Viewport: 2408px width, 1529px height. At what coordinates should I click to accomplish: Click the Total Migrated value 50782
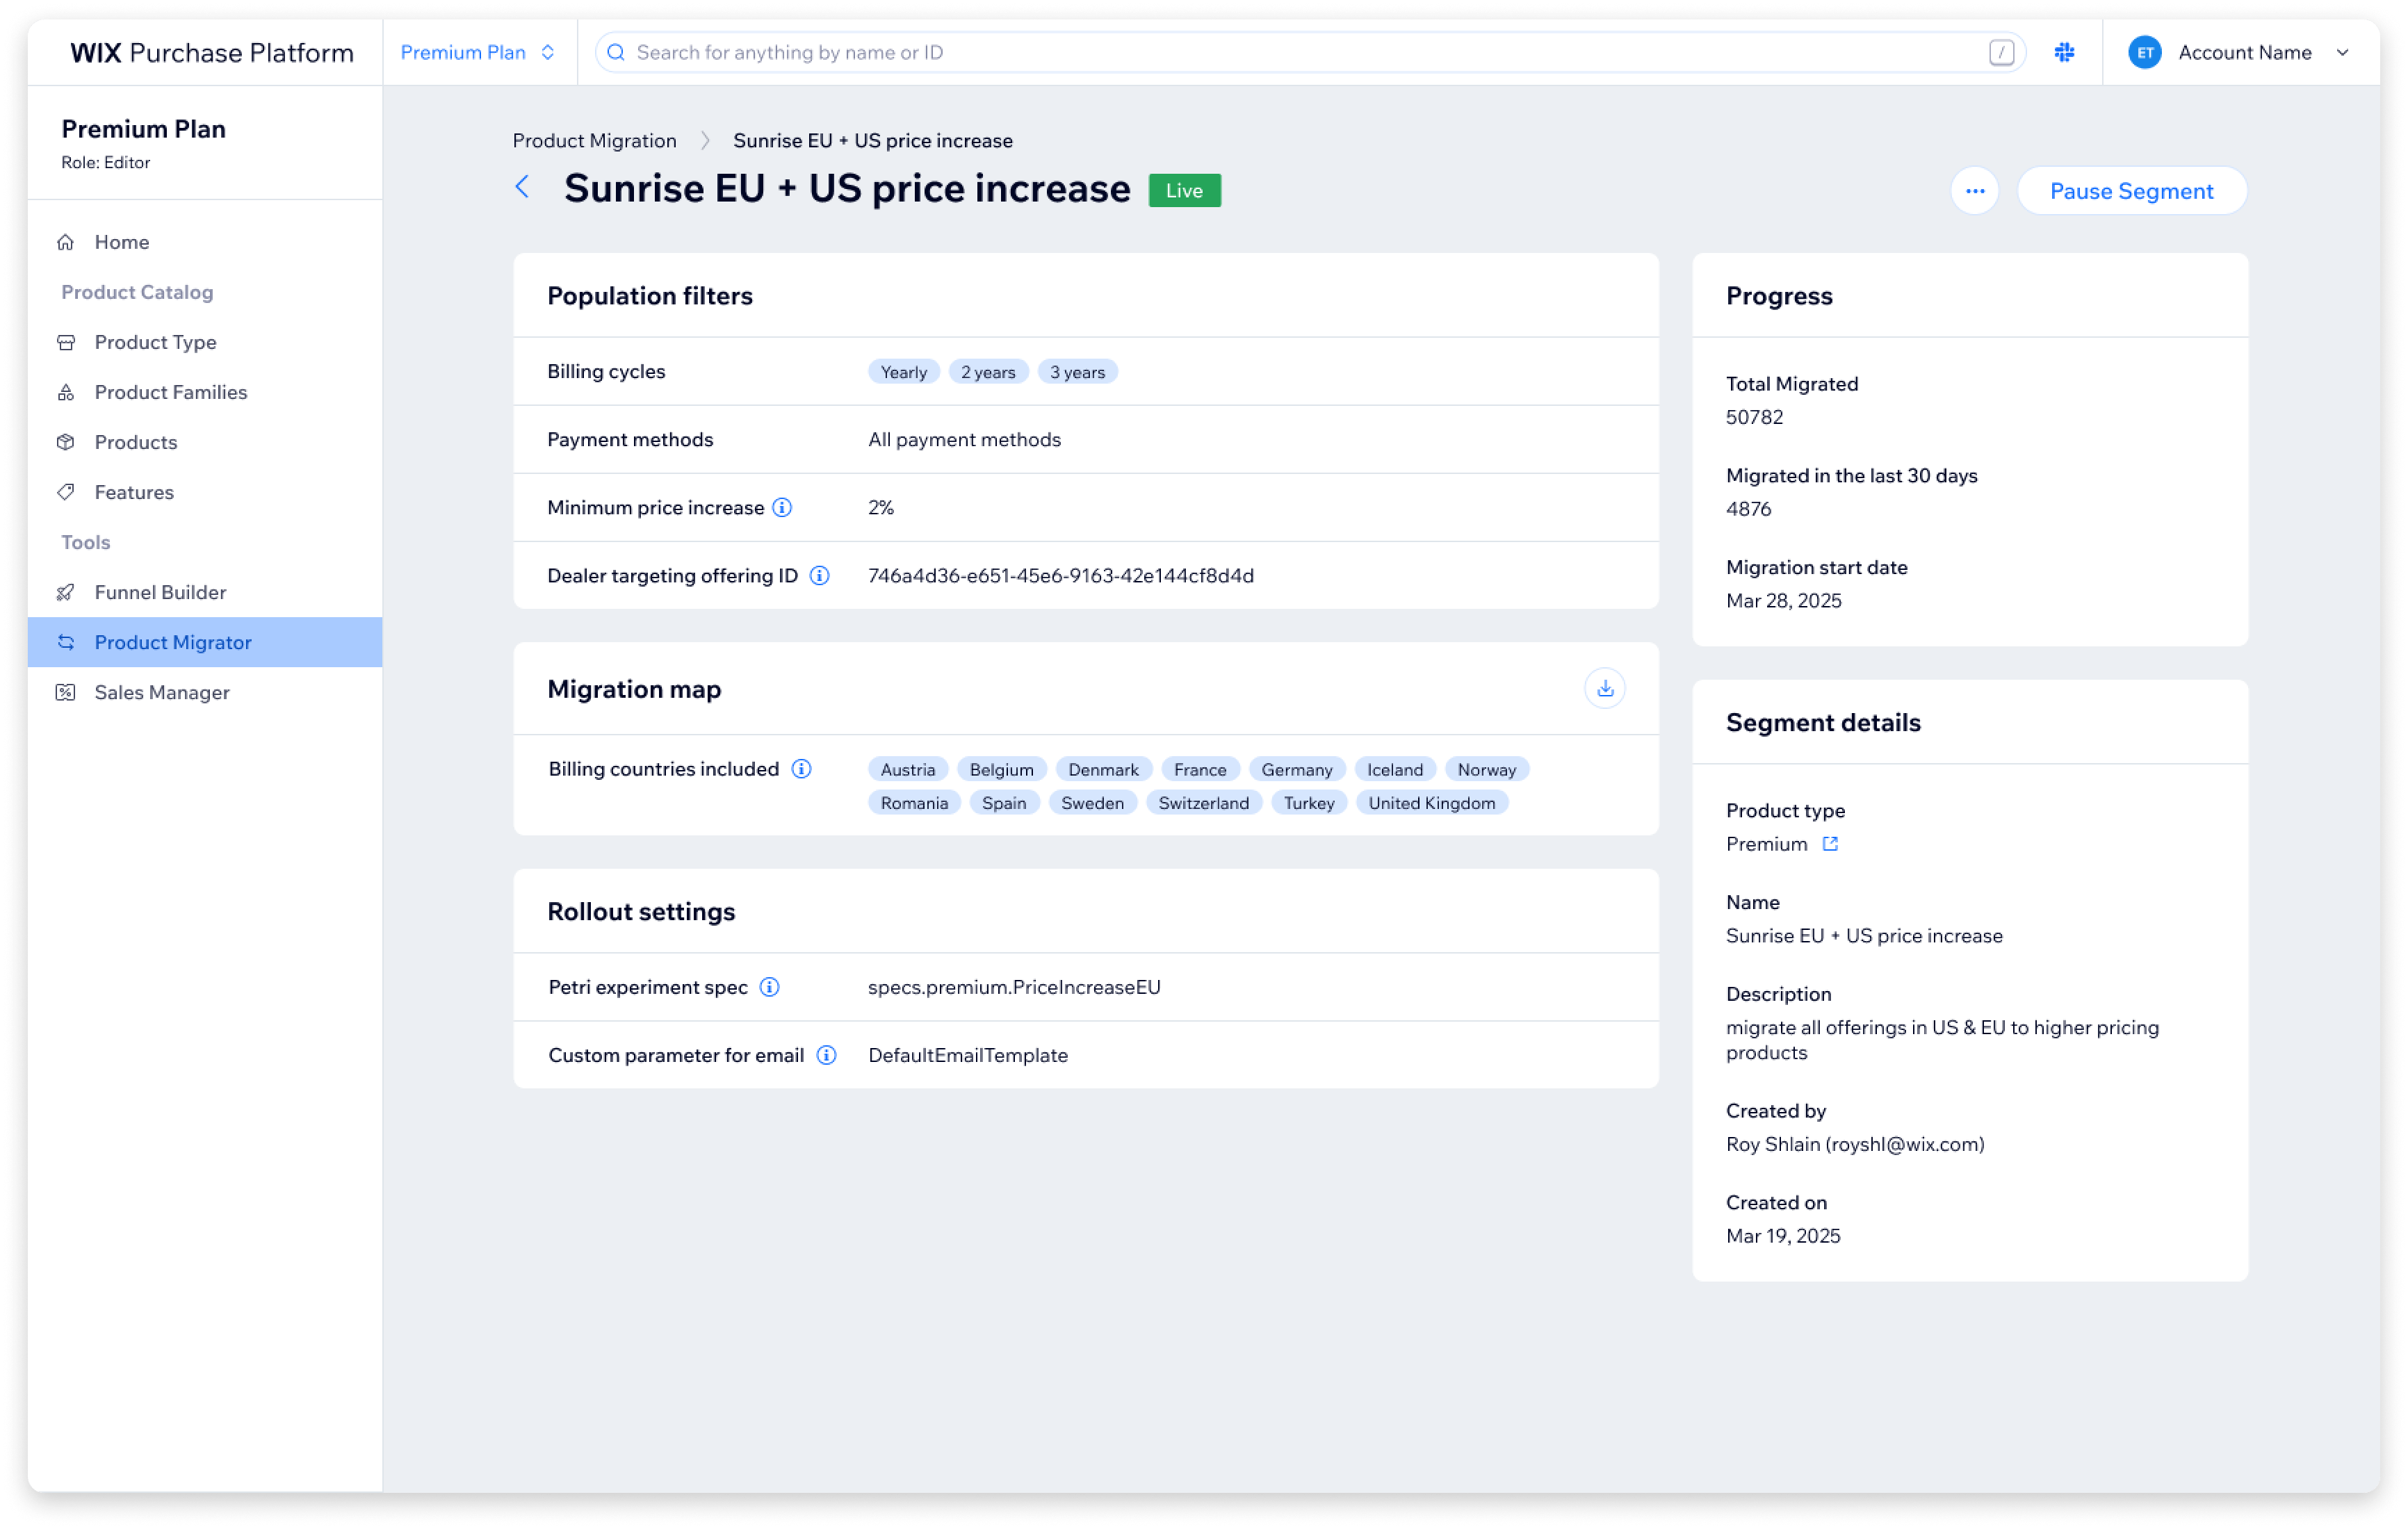coord(1754,417)
